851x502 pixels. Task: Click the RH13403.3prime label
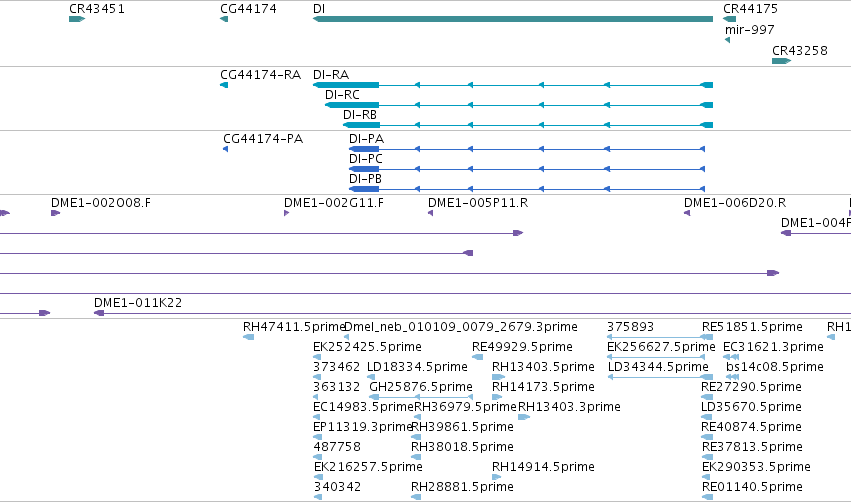point(569,407)
